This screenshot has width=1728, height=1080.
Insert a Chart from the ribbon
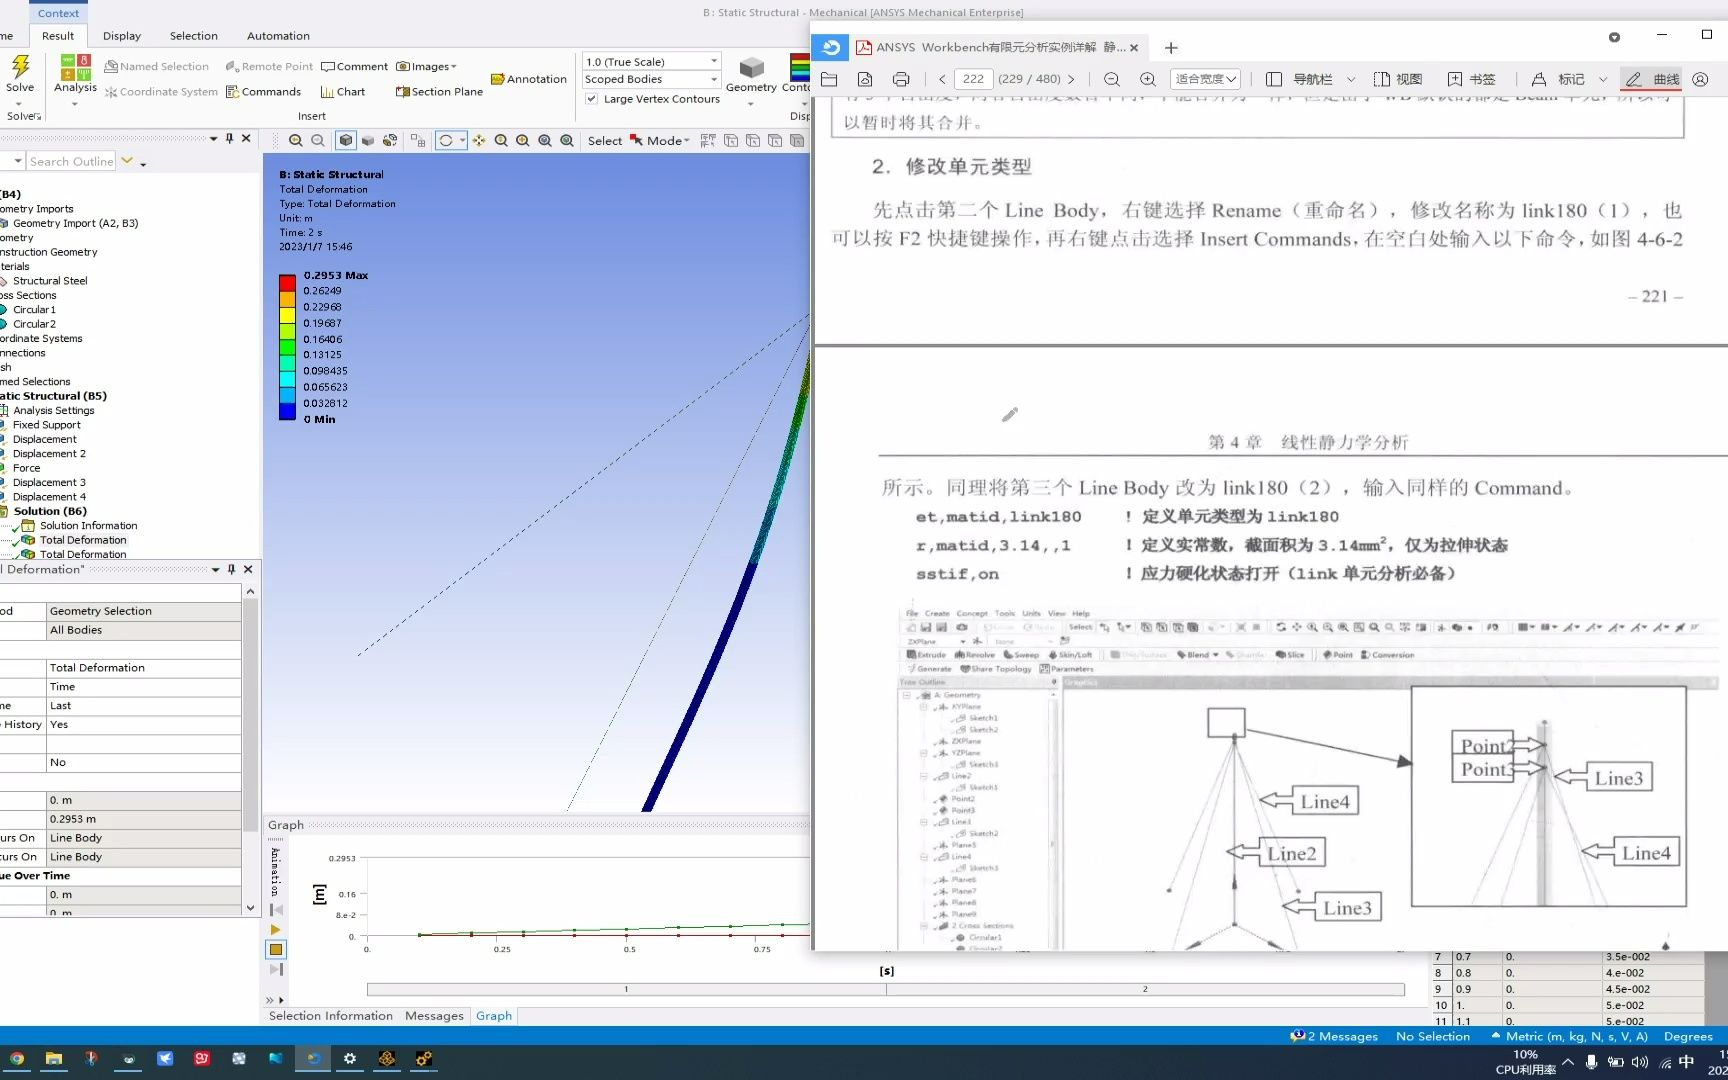pos(342,91)
